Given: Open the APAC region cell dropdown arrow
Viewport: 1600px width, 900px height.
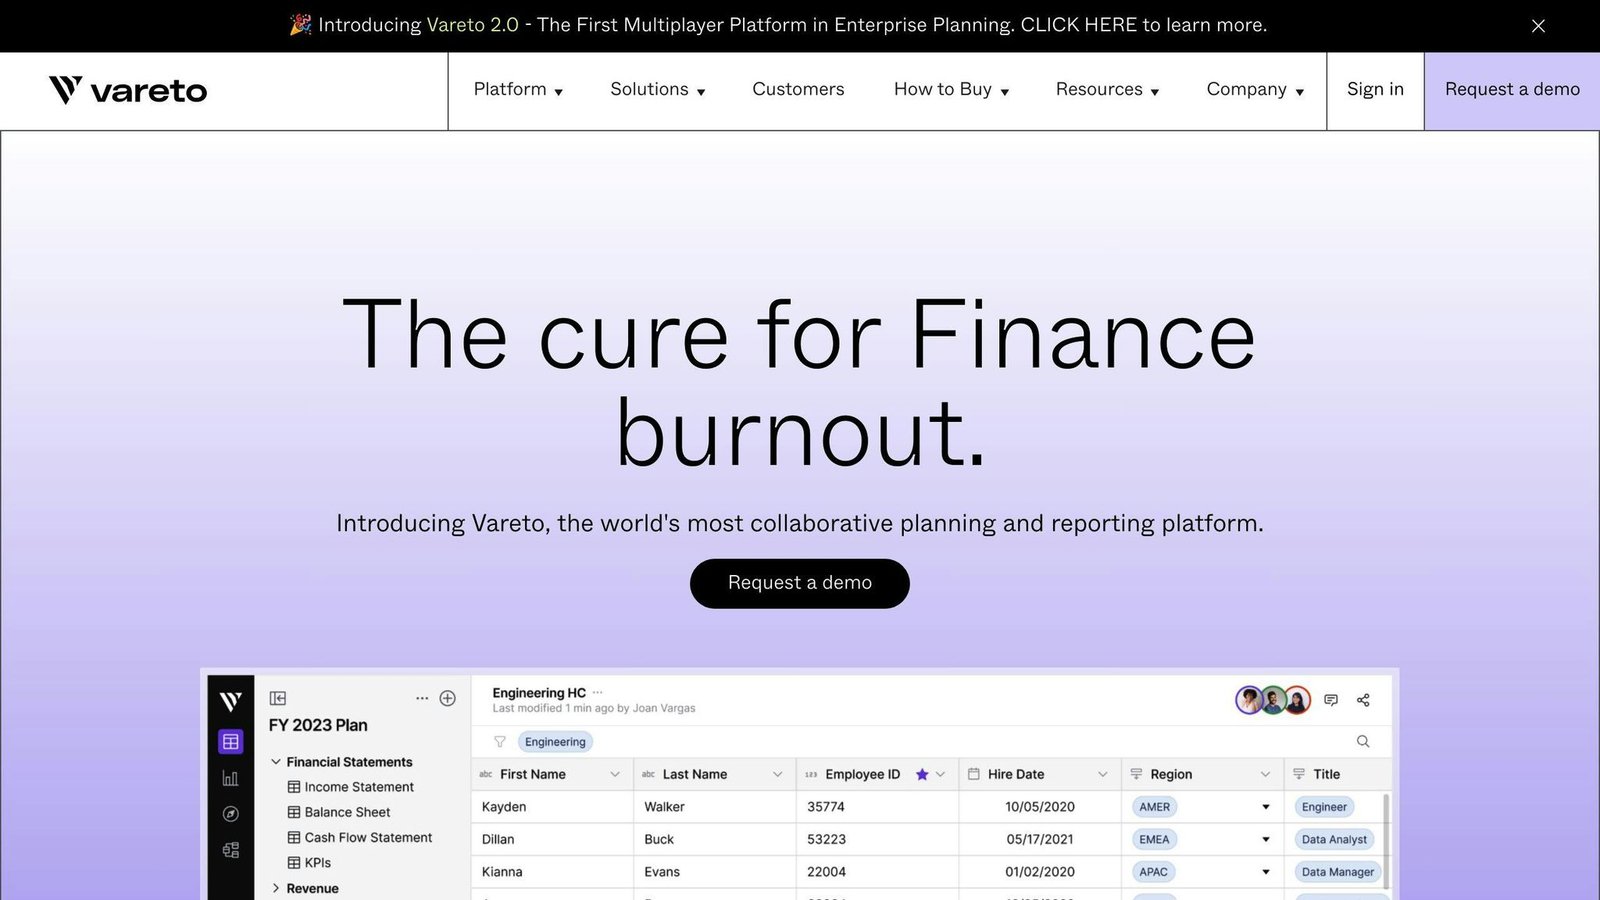Looking at the screenshot, I should [x=1265, y=872].
